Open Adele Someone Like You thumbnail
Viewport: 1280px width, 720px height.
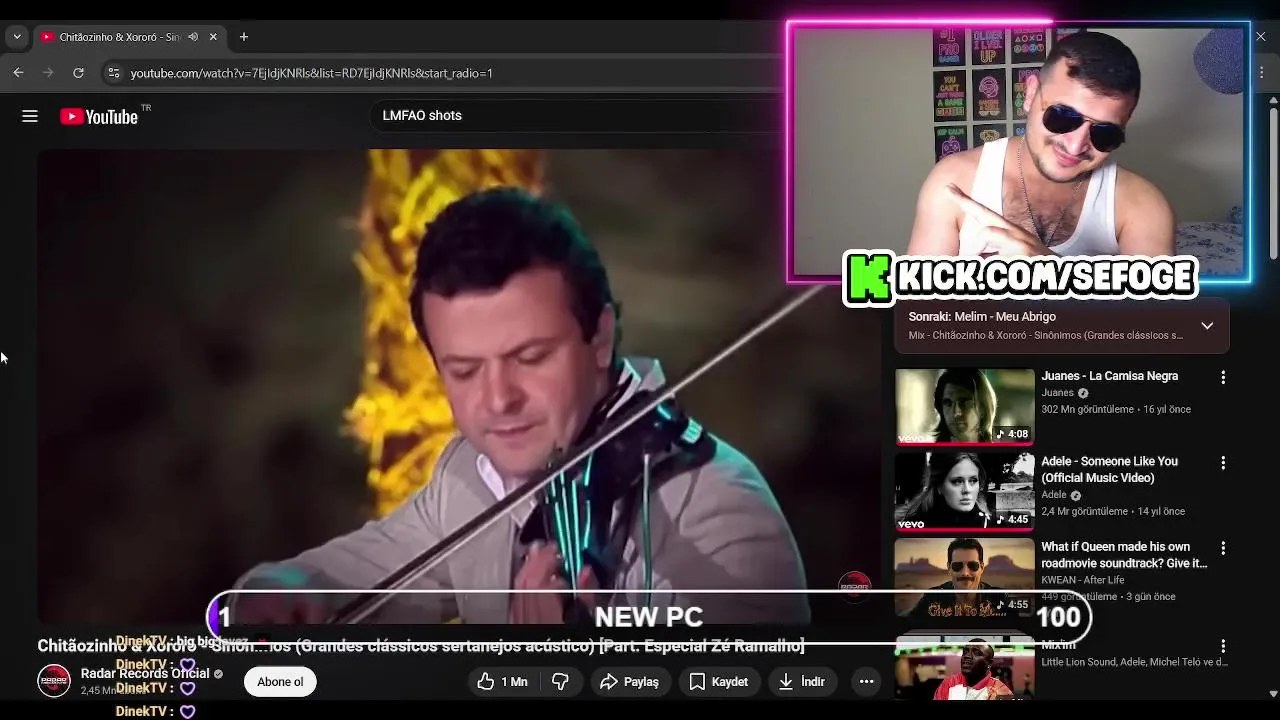[965, 491]
